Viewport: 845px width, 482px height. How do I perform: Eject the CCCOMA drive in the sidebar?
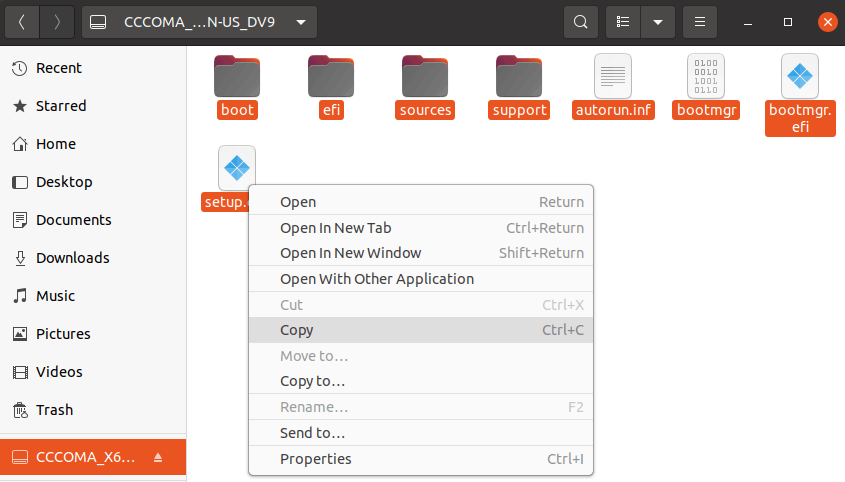158,457
